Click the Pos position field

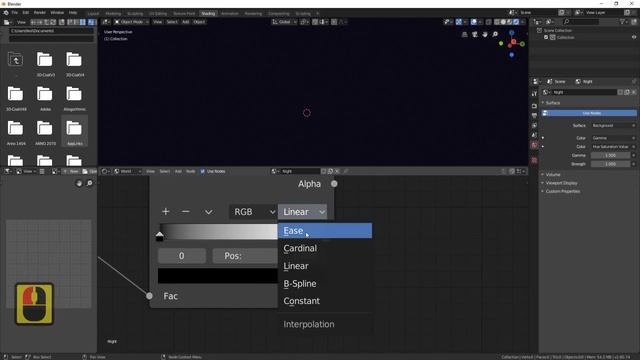pyautogui.click(x=245, y=256)
